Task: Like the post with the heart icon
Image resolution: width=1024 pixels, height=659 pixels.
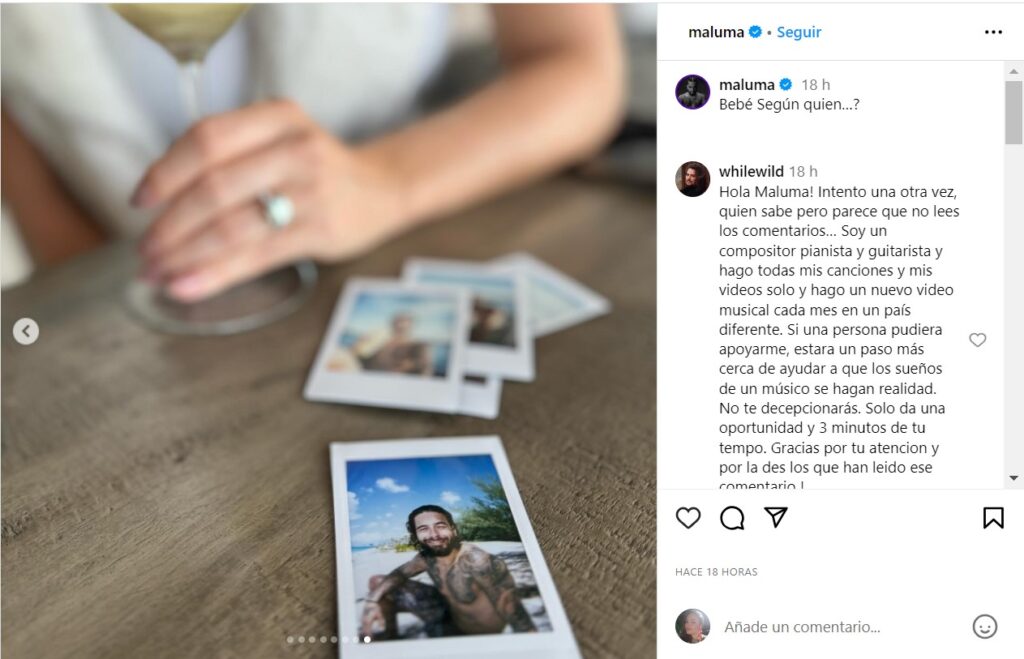Action: coord(688,518)
